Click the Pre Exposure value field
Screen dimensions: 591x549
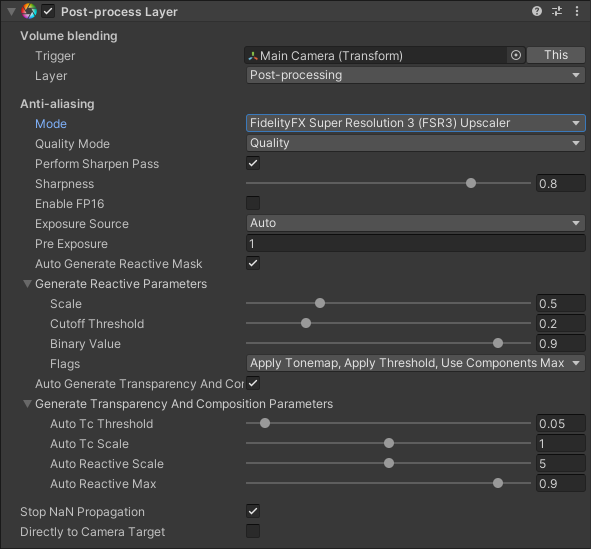pyautogui.click(x=415, y=243)
